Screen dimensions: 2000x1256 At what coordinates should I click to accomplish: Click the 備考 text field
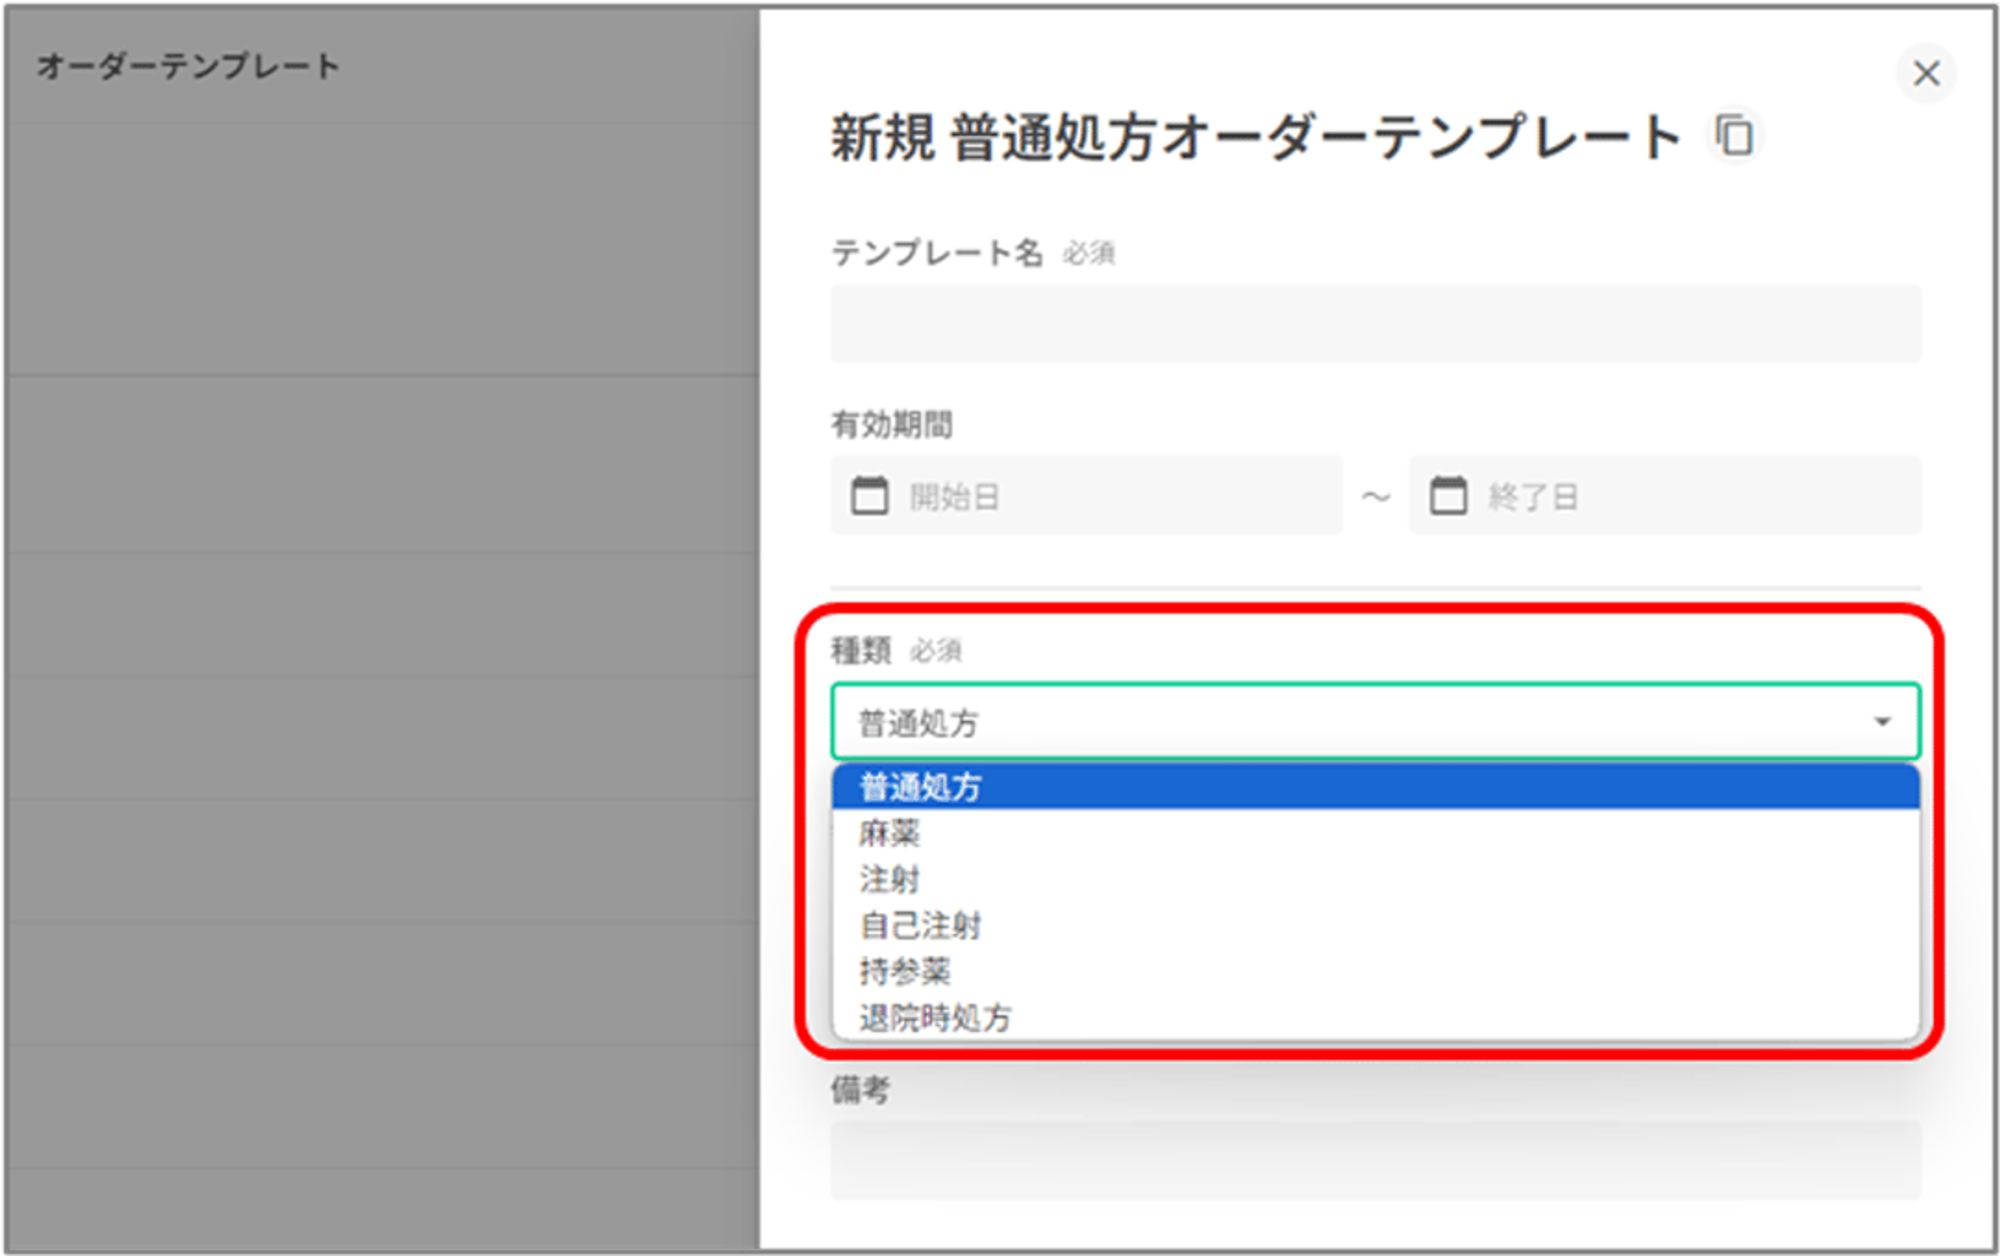(1375, 1160)
